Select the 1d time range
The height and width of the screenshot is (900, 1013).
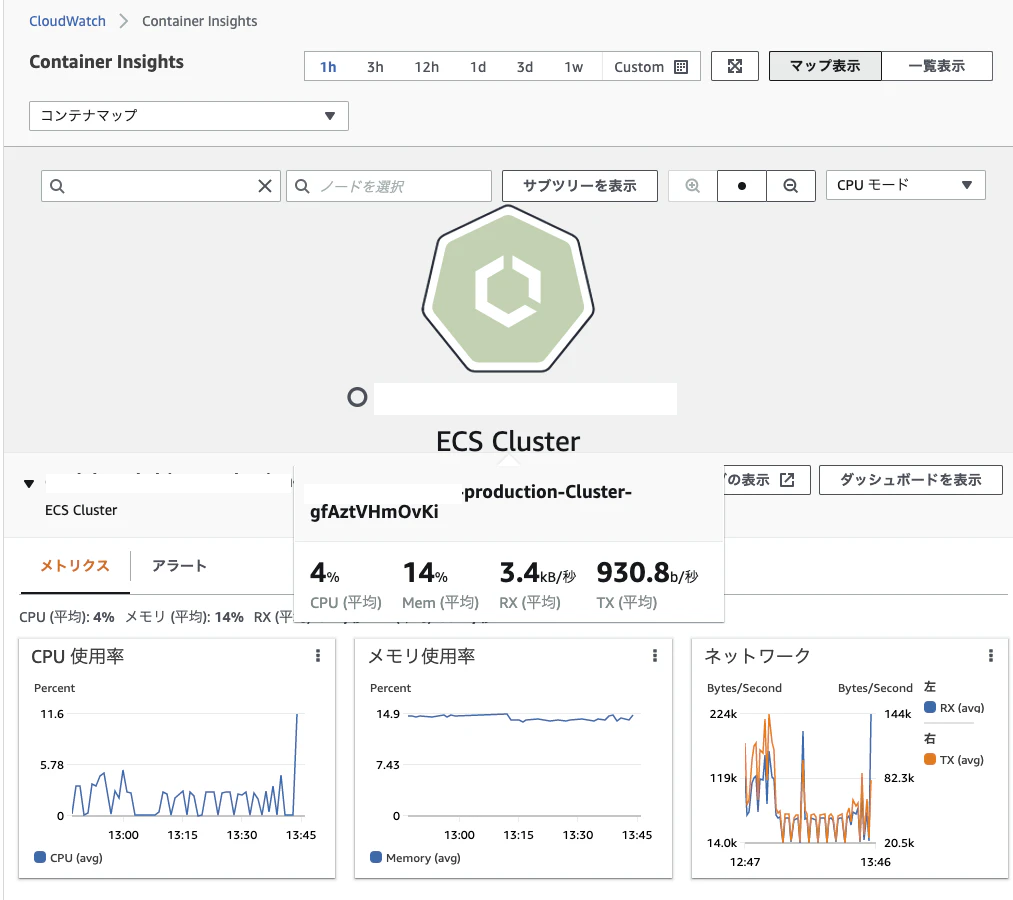(478, 67)
